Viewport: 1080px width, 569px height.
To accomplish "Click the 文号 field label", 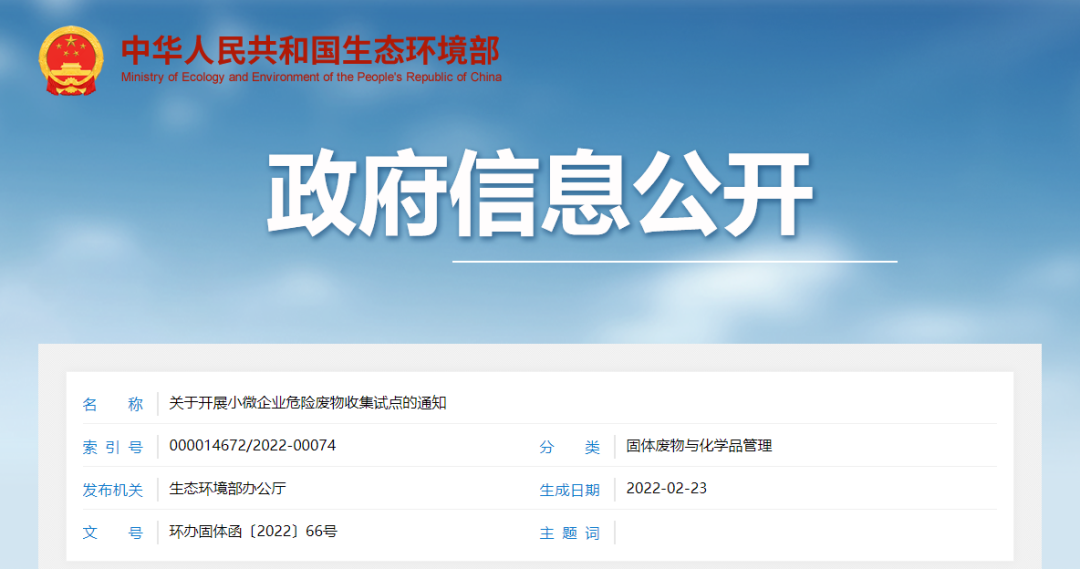I will (x=113, y=532).
